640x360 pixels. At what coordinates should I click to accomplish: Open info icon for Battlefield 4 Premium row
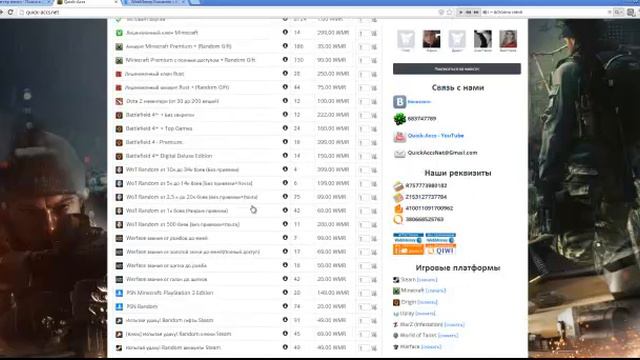[x=285, y=142]
